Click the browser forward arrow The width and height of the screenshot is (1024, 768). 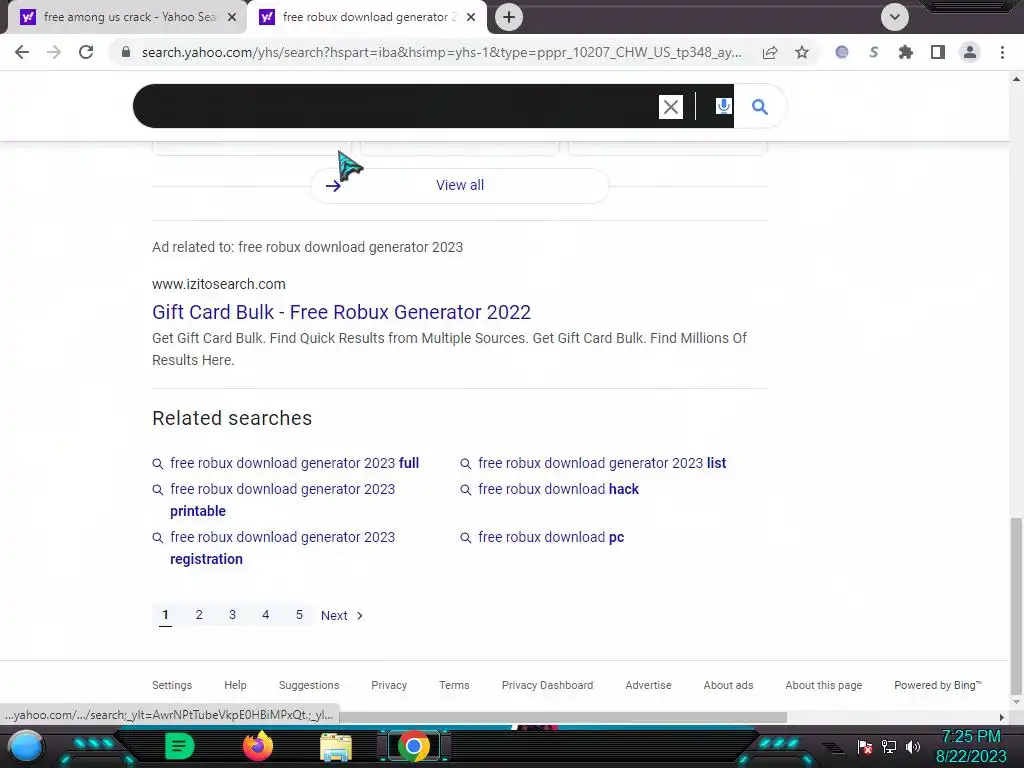click(x=54, y=52)
